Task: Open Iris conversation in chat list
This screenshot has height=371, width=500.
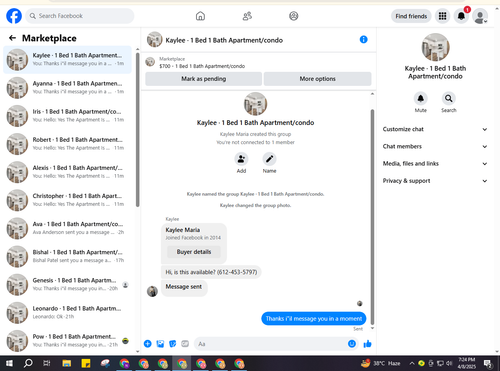Action: 67,116
